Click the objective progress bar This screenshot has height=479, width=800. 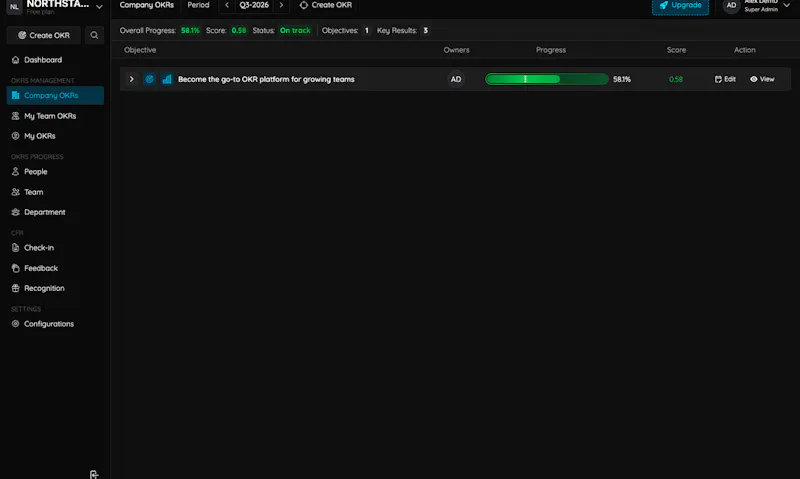(546, 79)
